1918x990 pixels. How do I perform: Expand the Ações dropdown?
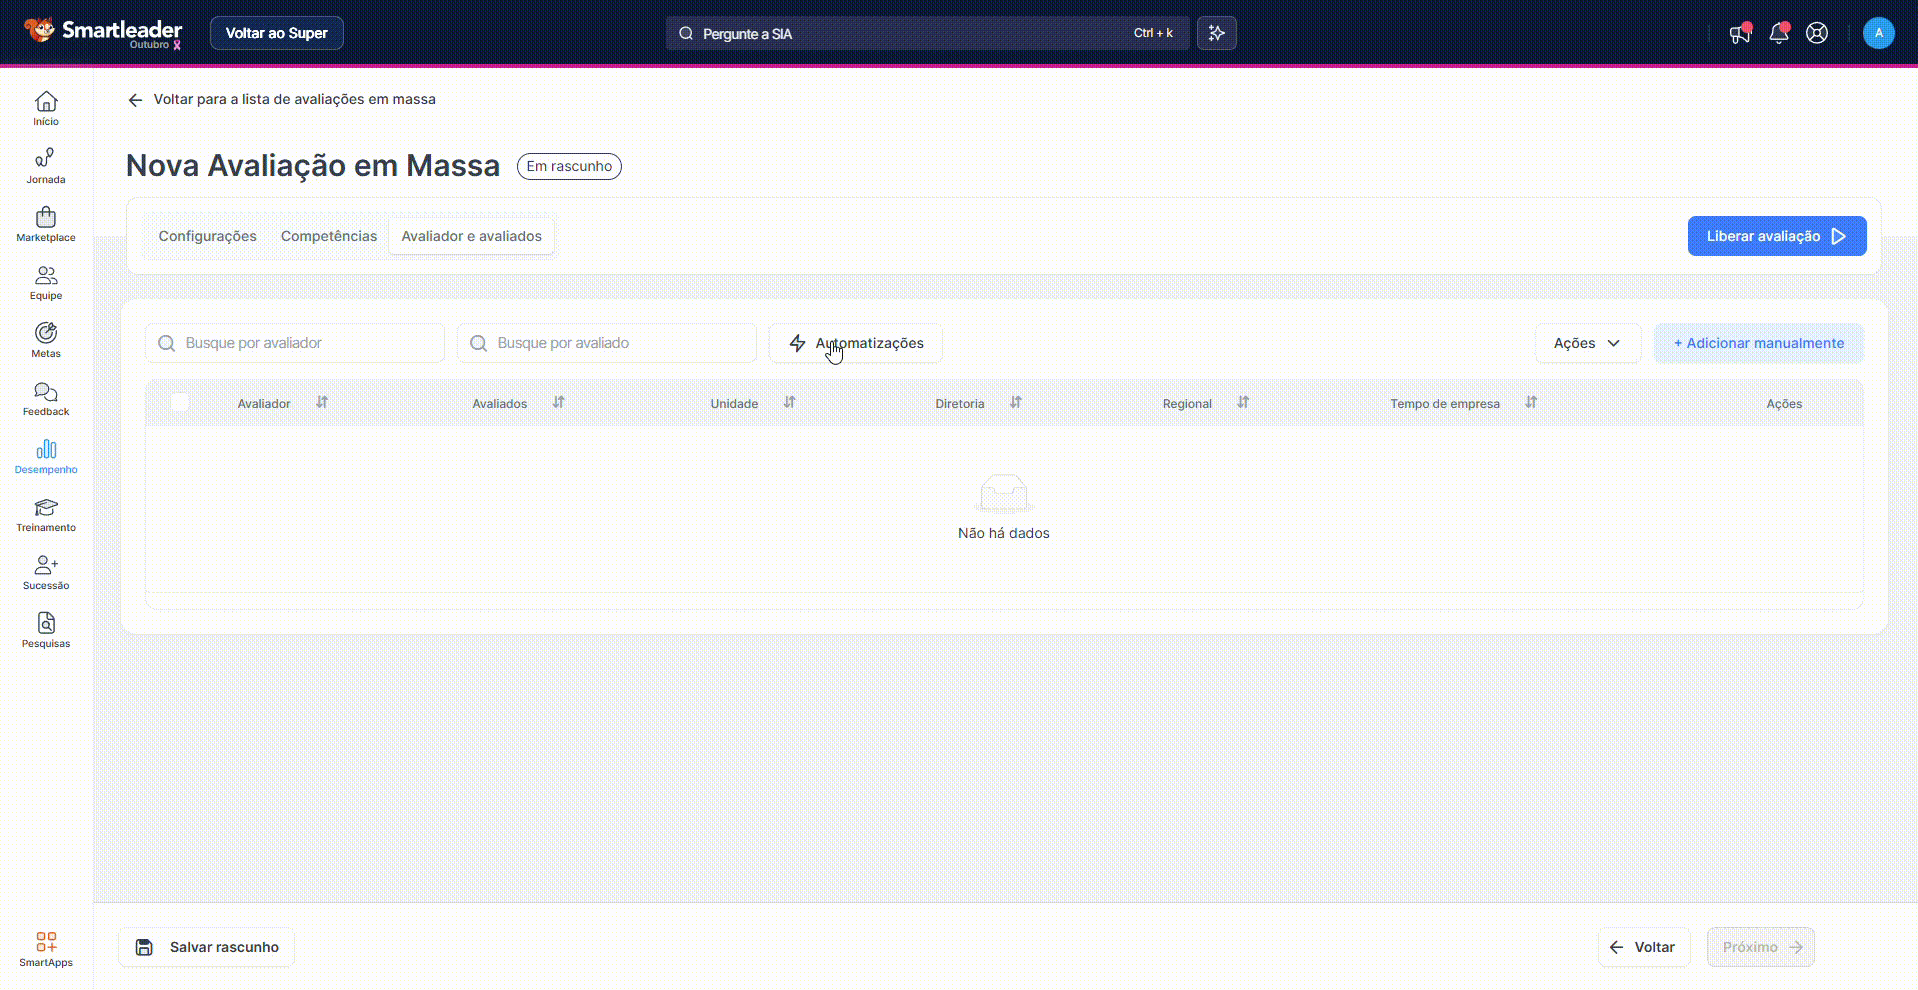click(1587, 343)
